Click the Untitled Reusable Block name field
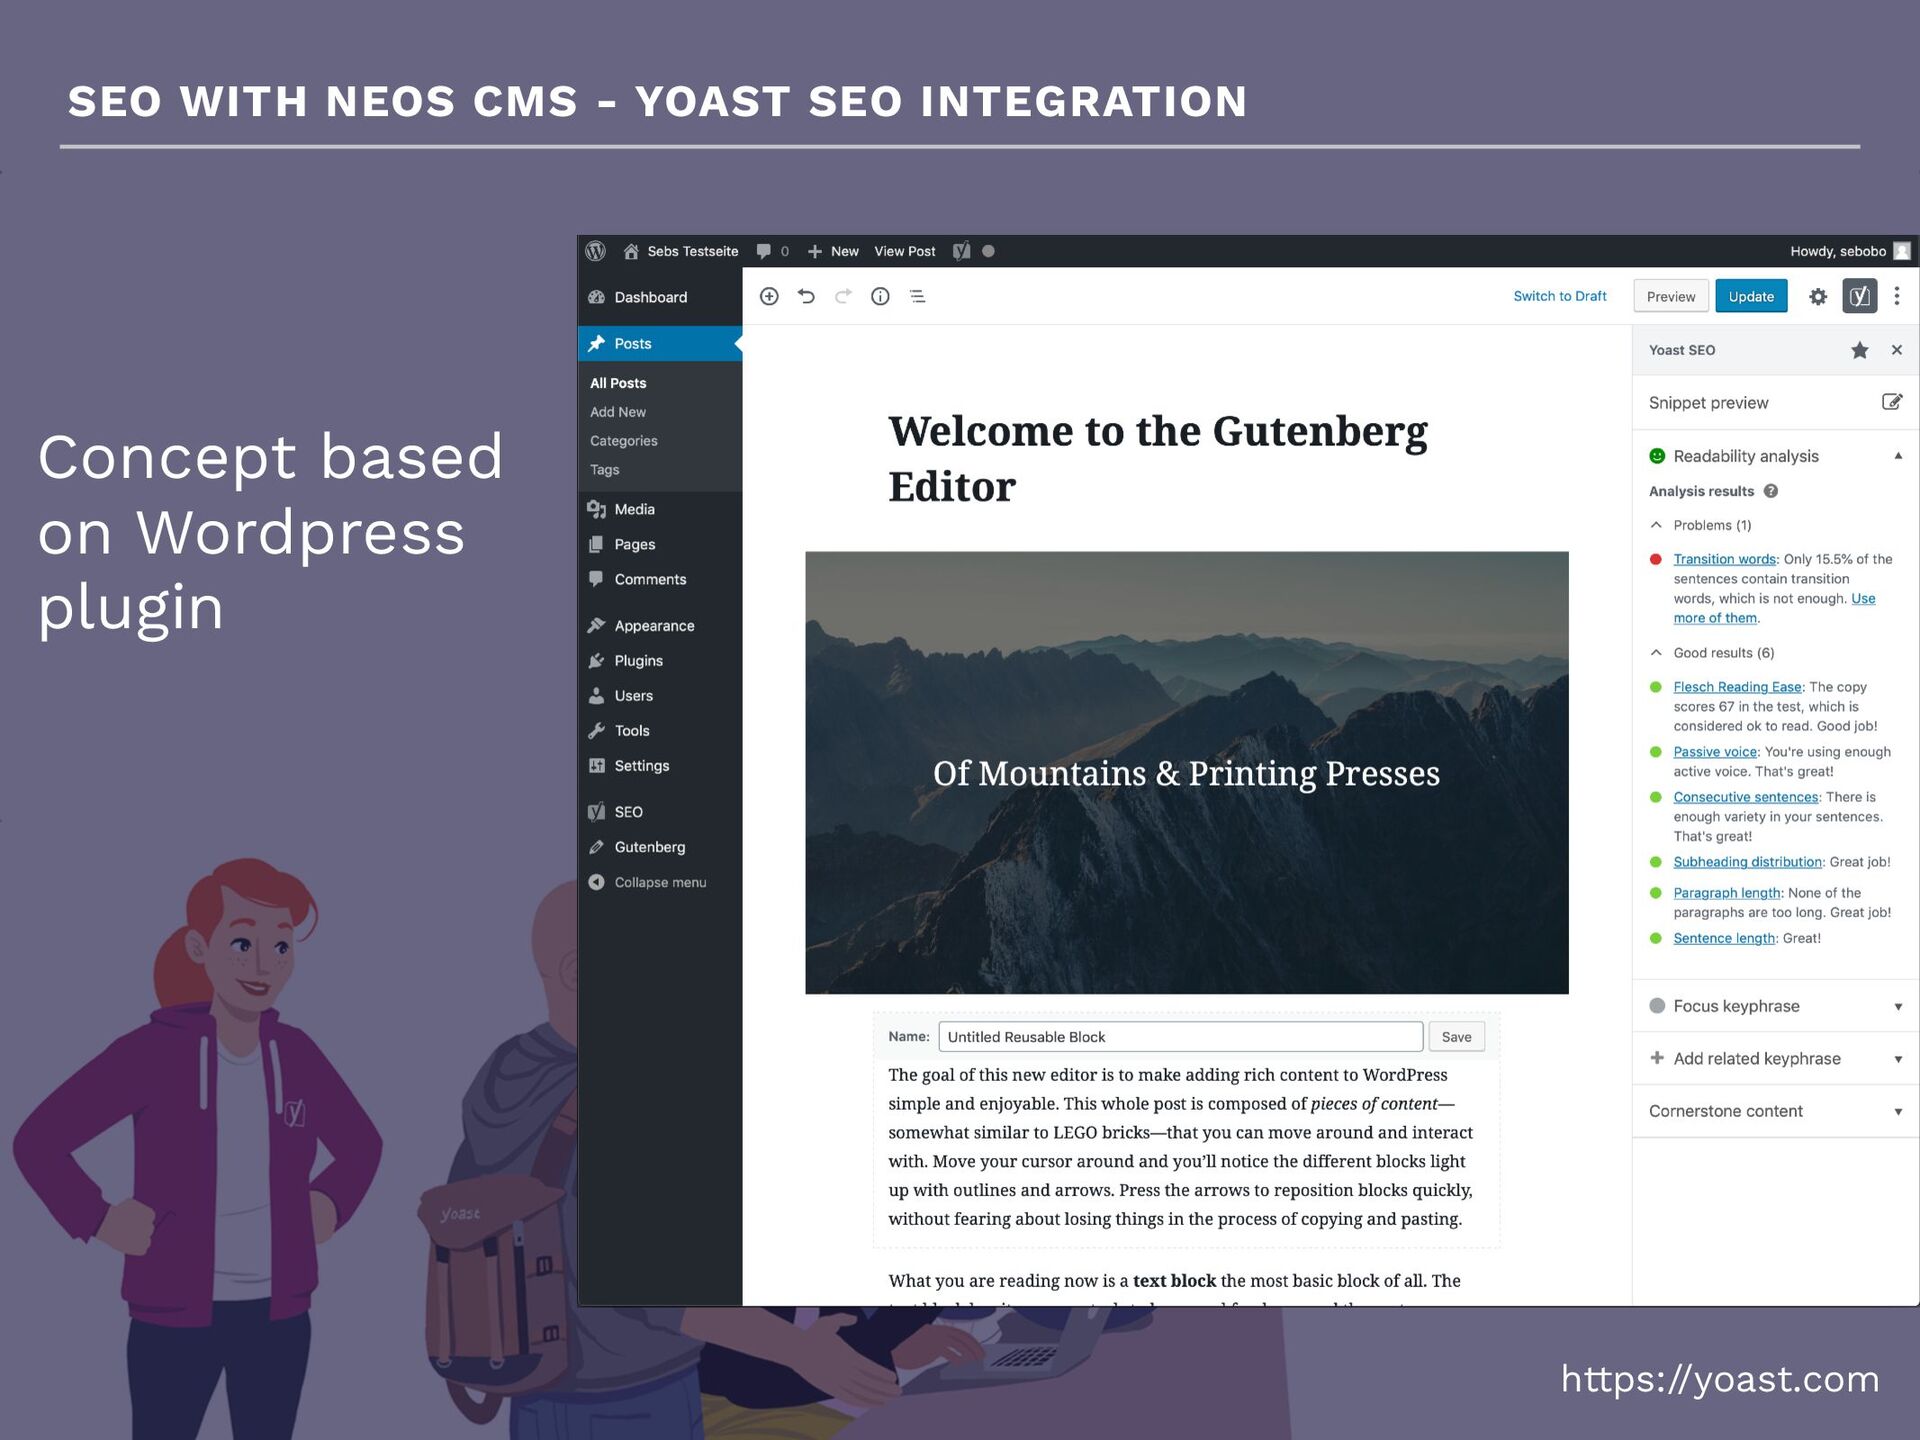 coord(1180,1037)
